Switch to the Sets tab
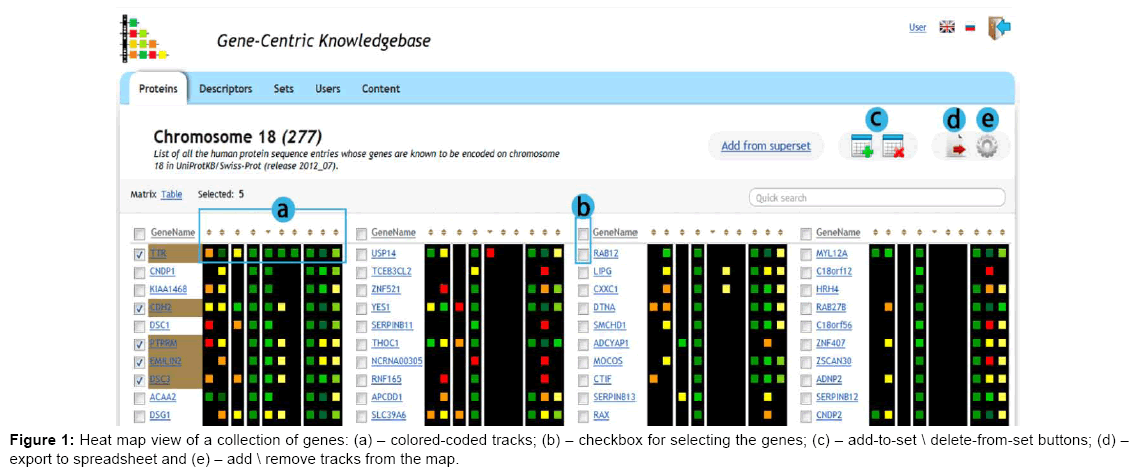The width and height of the screenshot is (1134, 472). [x=284, y=89]
